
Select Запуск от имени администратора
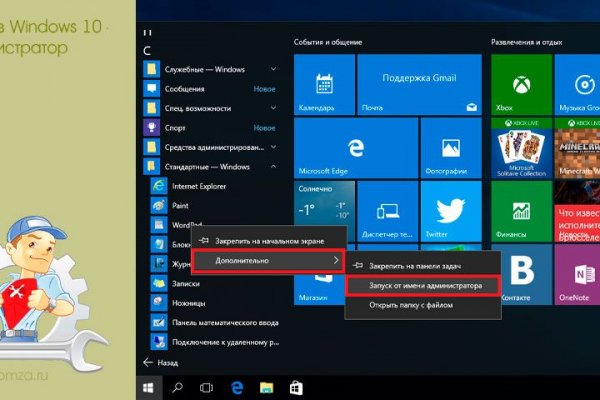point(425,285)
